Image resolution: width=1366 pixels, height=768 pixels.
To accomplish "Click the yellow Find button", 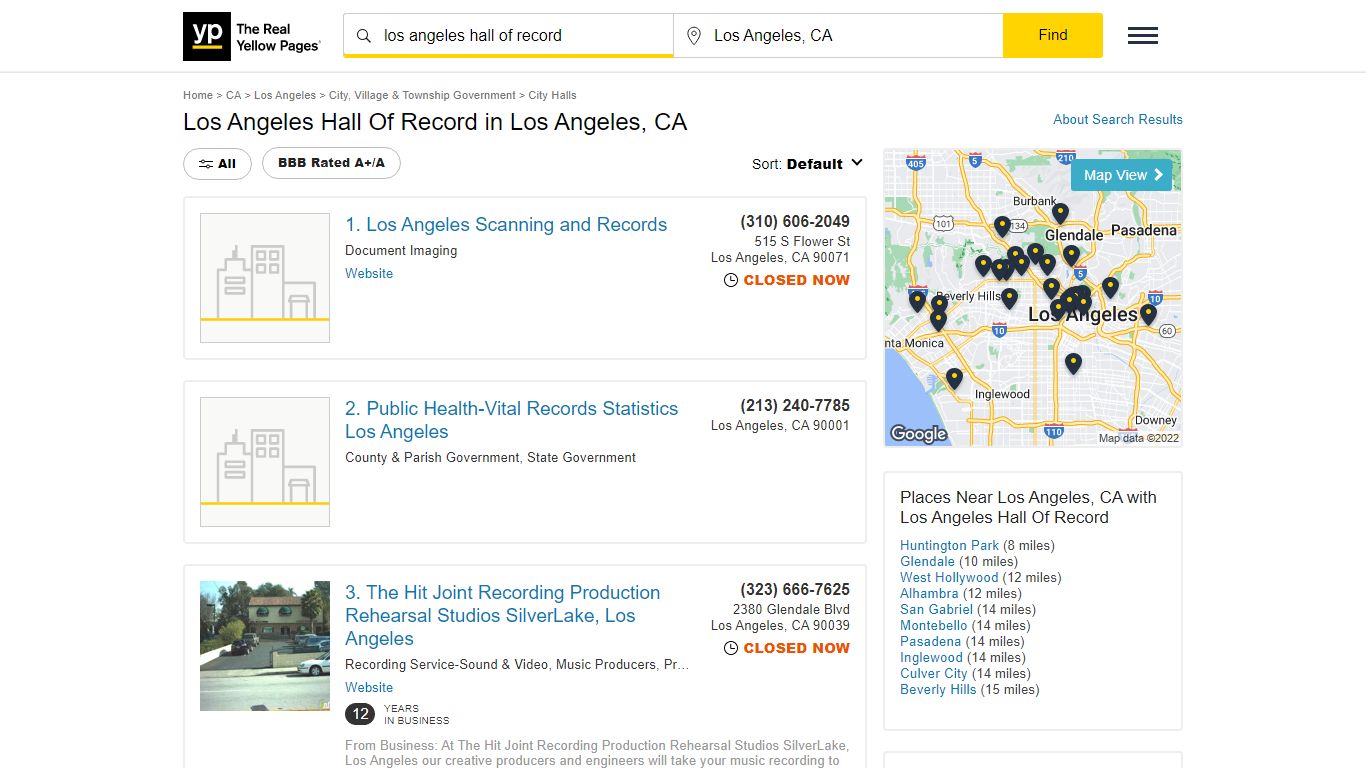I will point(1053,35).
